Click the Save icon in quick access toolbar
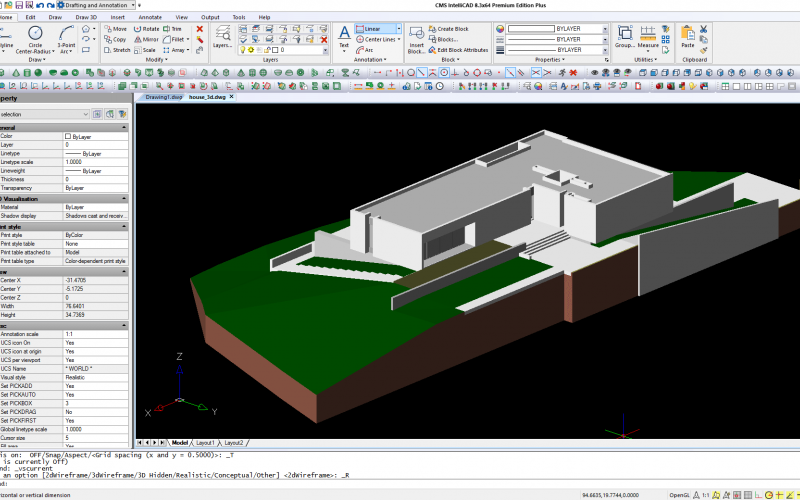The width and height of the screenshot is (800, 500). [x=19, y=5]
